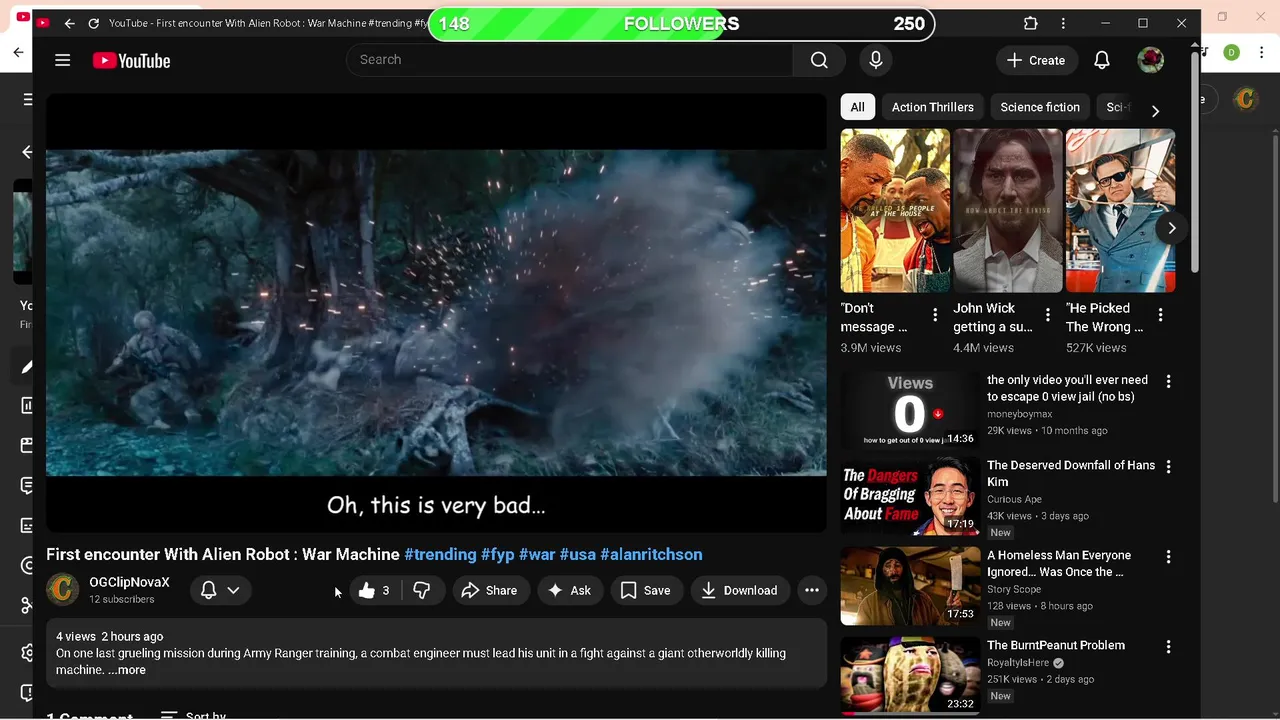Open subscription notification bell dropdown

coord(220,590)
